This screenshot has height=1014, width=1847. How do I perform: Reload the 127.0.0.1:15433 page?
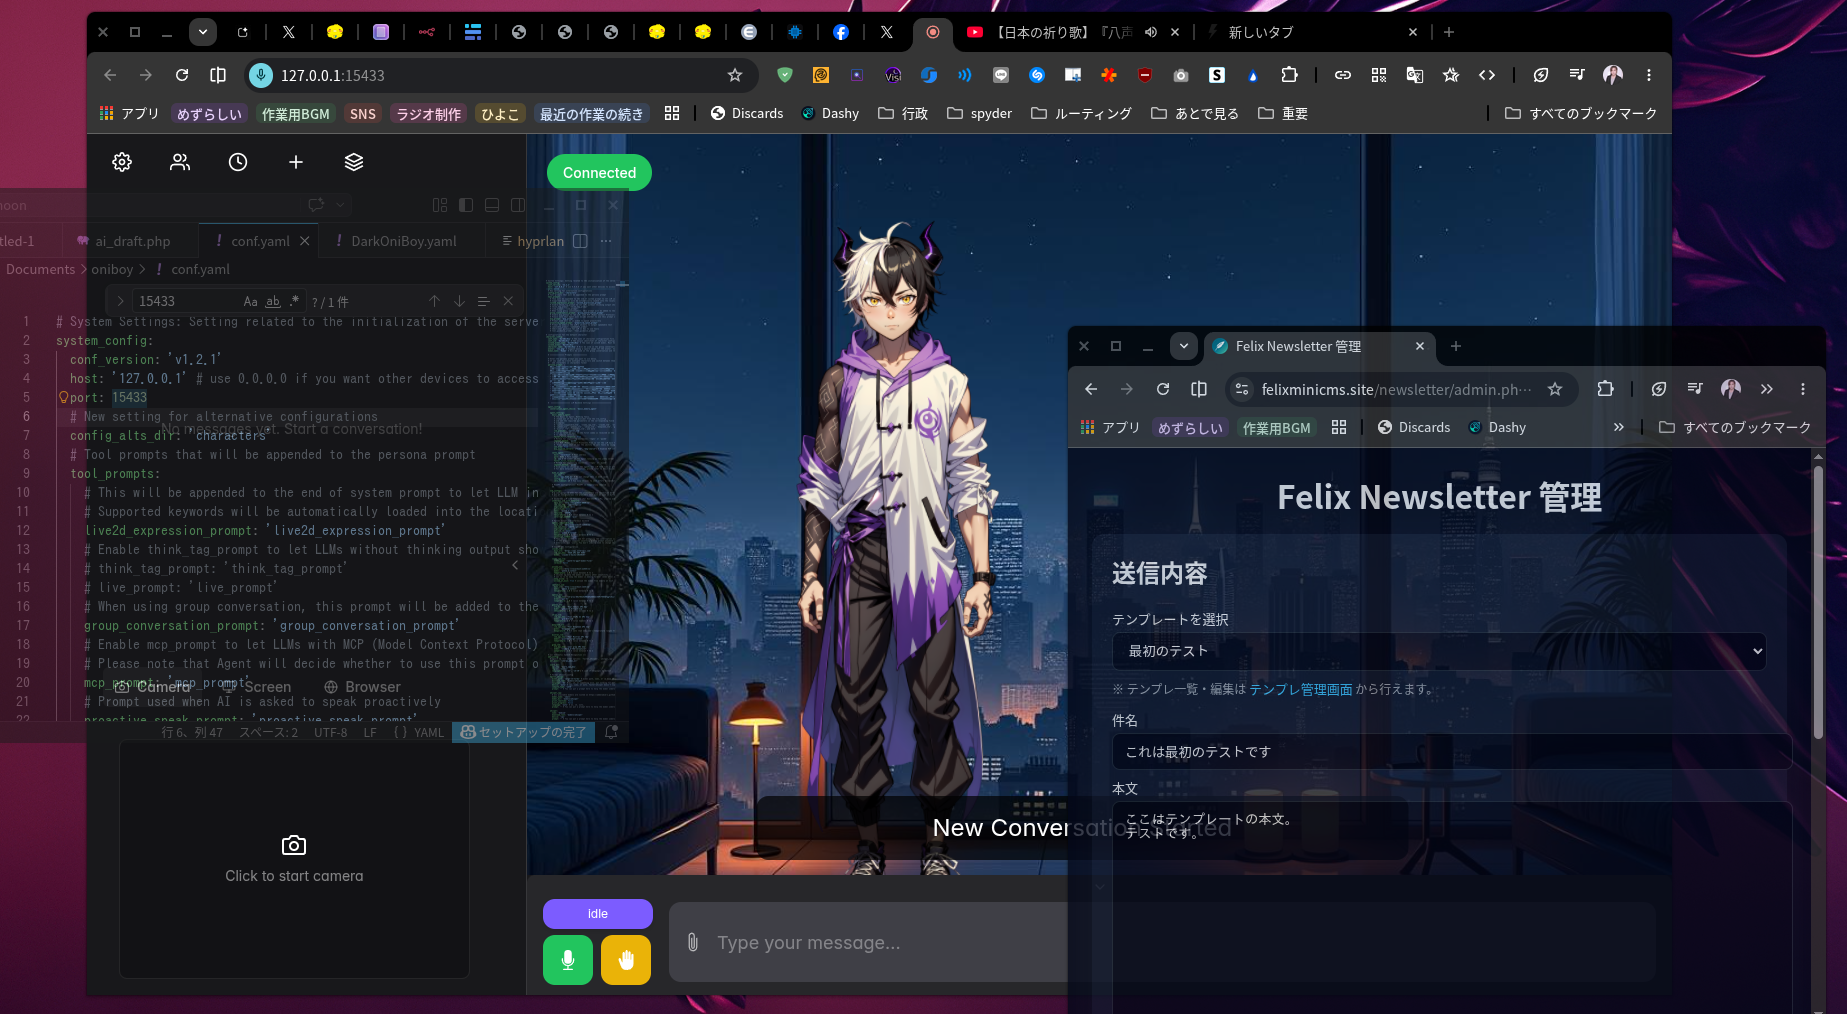click(182, 75)
